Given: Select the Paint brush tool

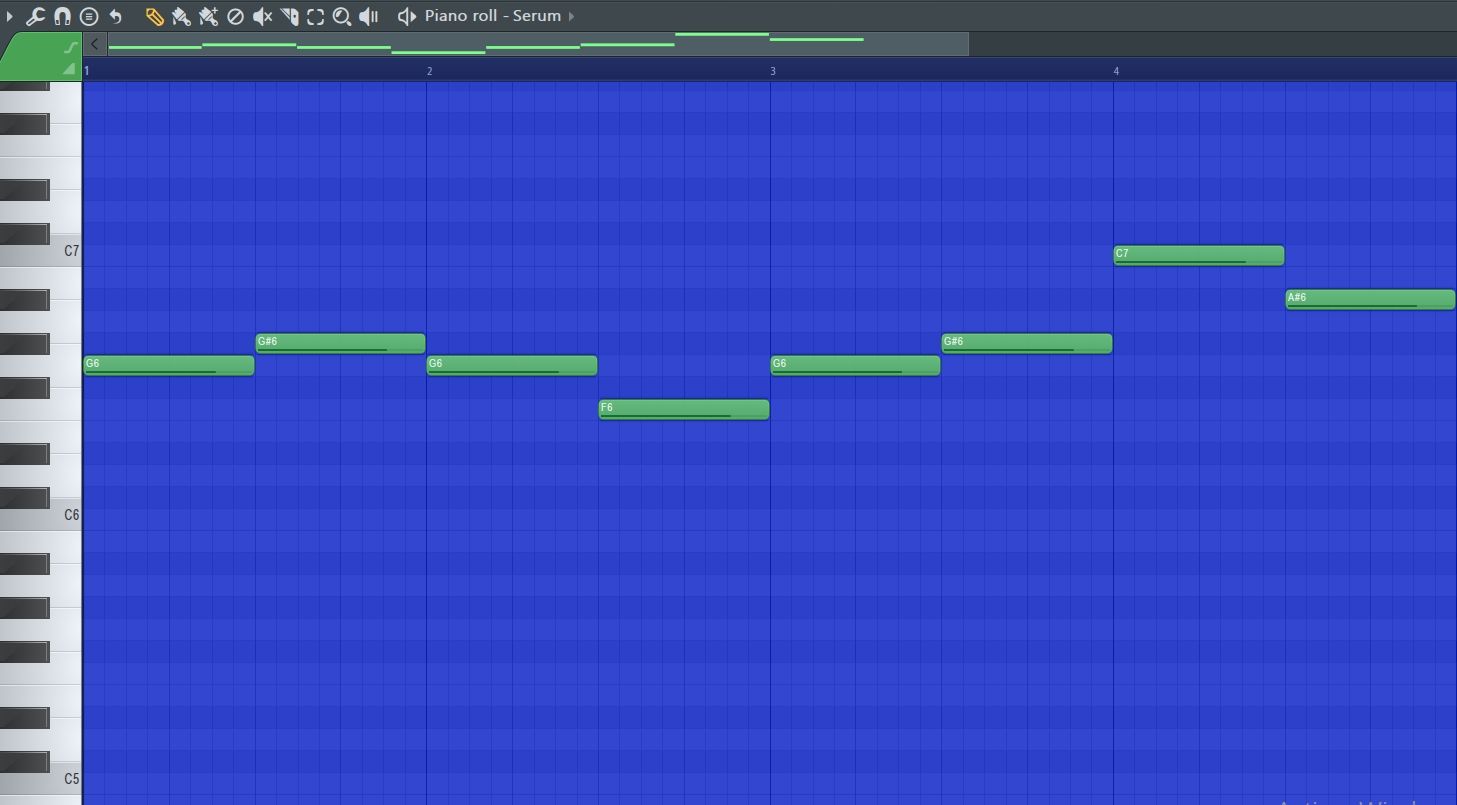Looking at the screenshot, I should 181,16.
